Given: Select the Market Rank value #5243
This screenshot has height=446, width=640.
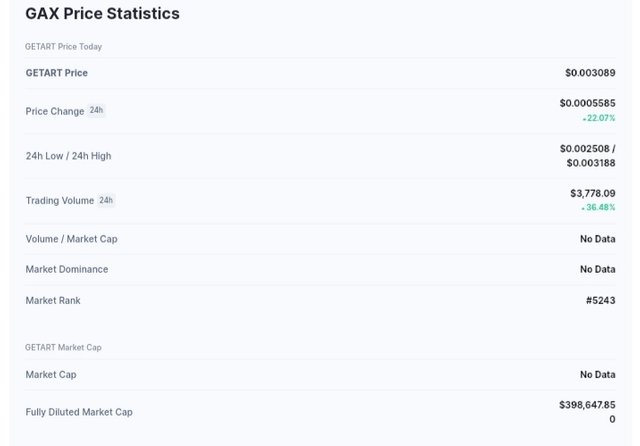Looking at the screenshot, I should (x=600, y=301).
